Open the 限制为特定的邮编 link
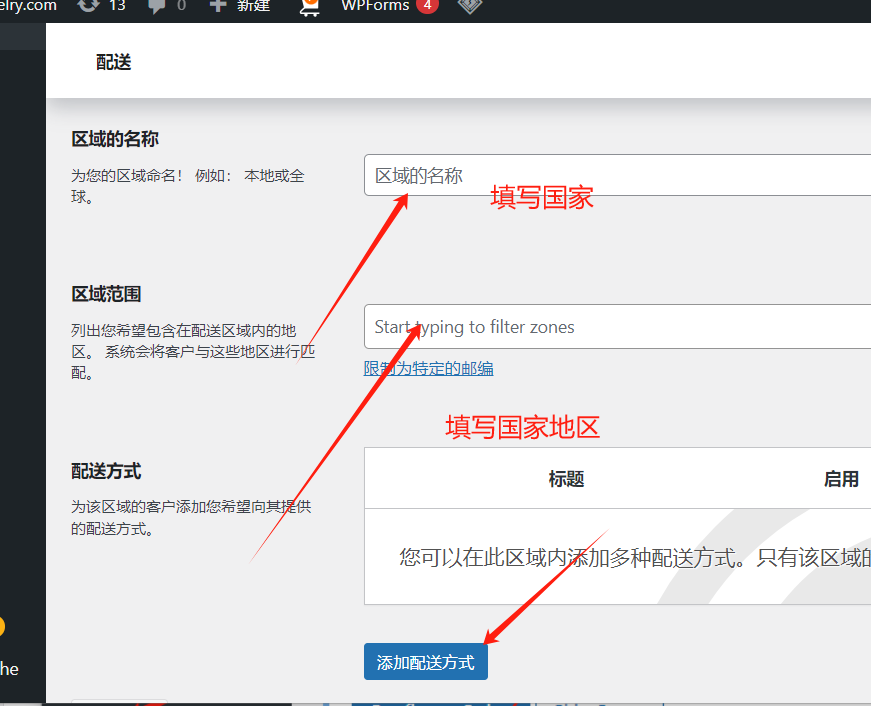871x706 pixels. [x=428, y=368]
